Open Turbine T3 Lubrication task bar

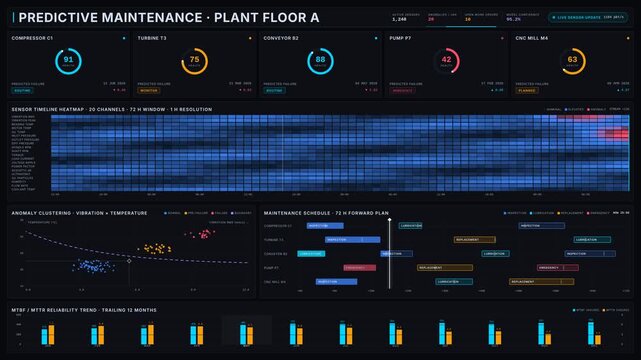click(x=592, y=240)
